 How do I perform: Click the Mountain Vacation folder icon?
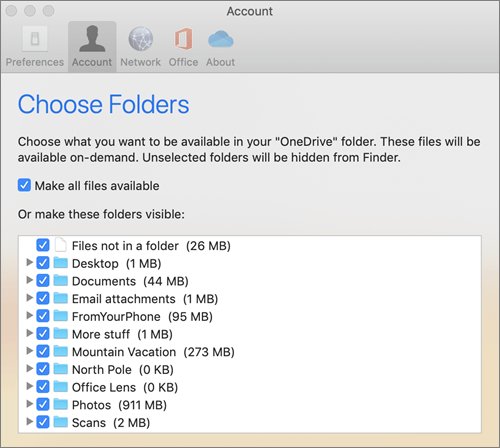(x=60, y=351)
